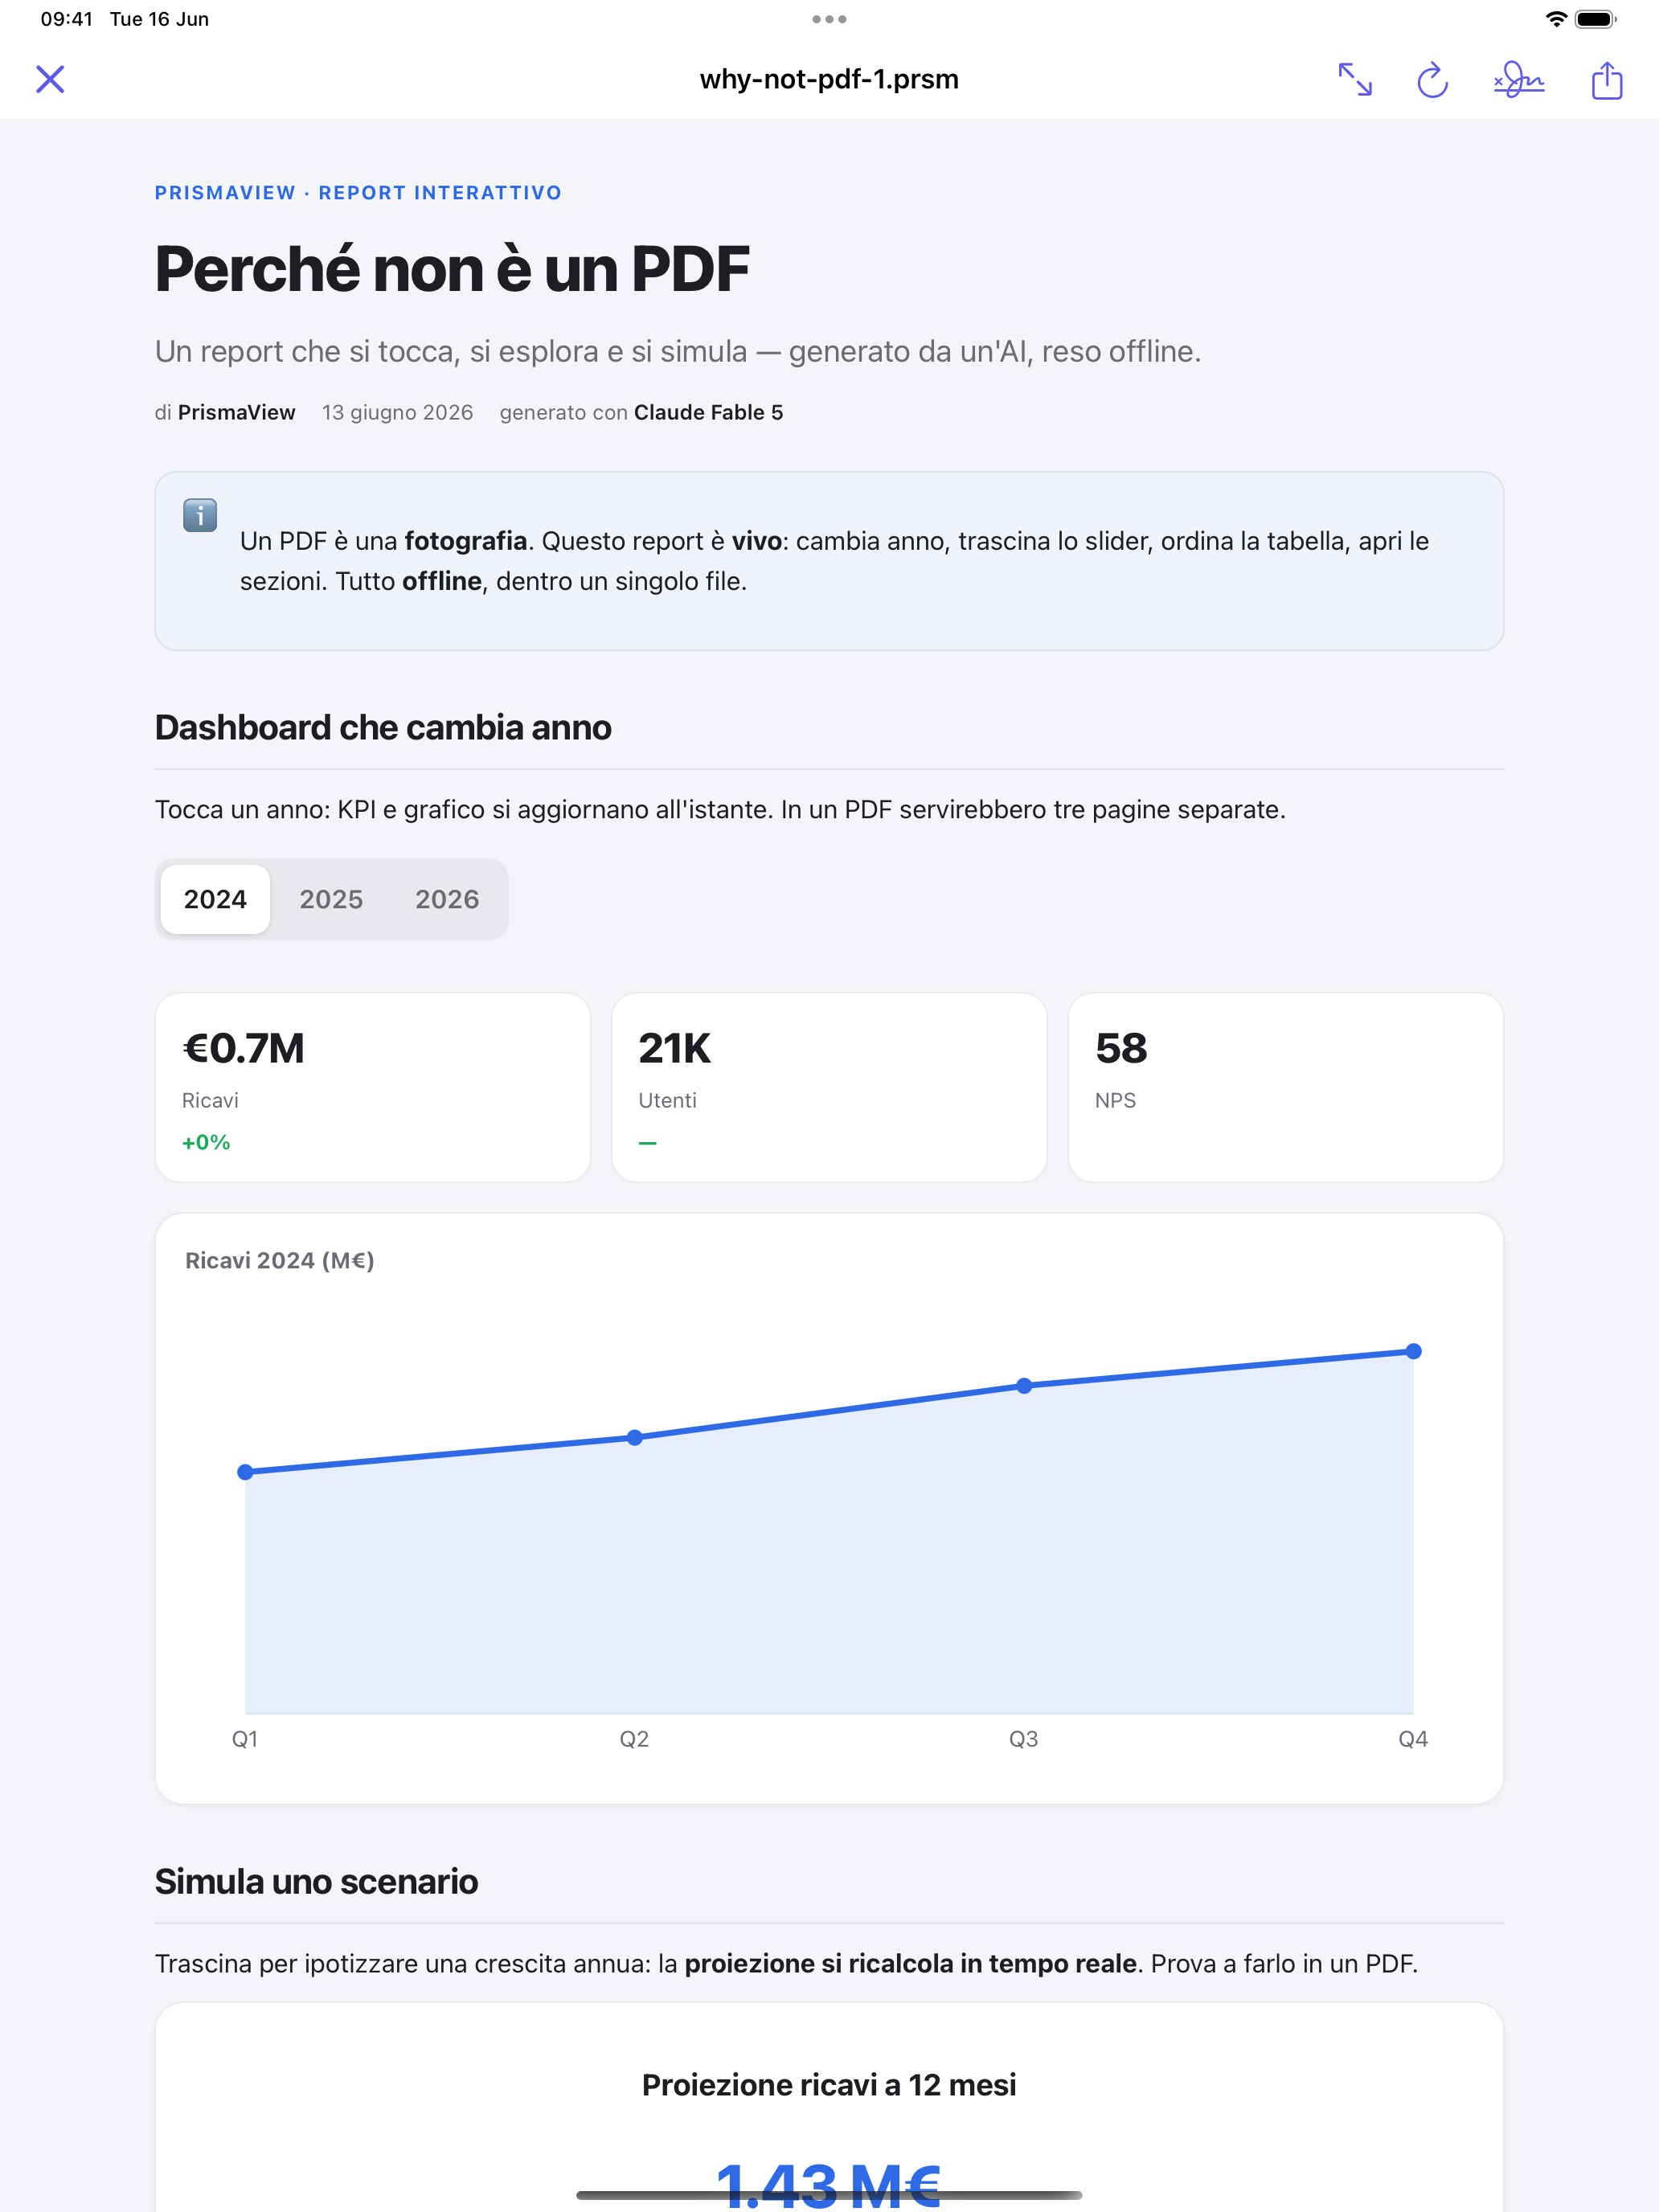
Task: Tap the 'Ricavi 2024 (M€)' chart title
Action: (280, 1260)
